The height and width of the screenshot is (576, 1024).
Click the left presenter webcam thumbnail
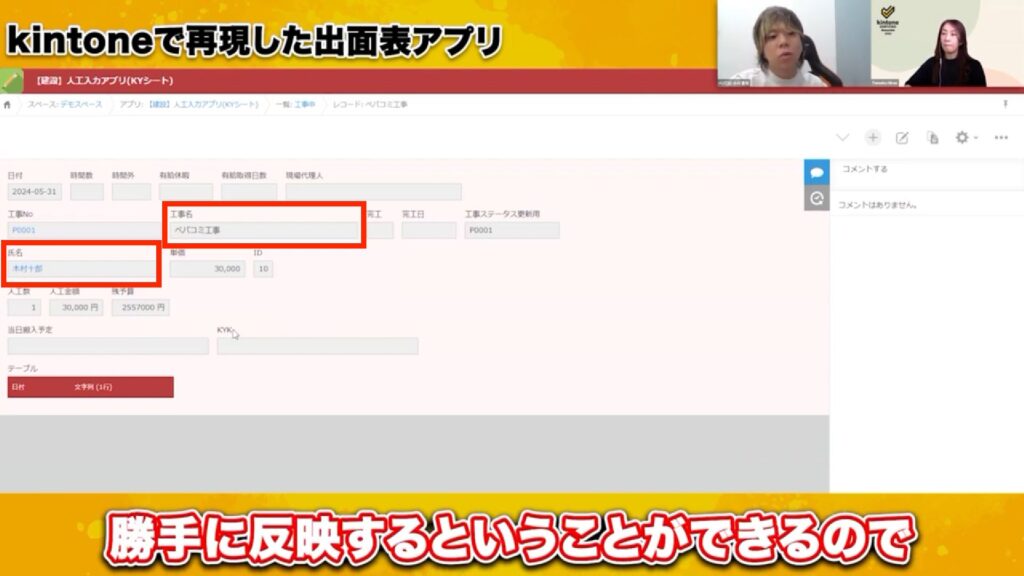click(794, 43)
